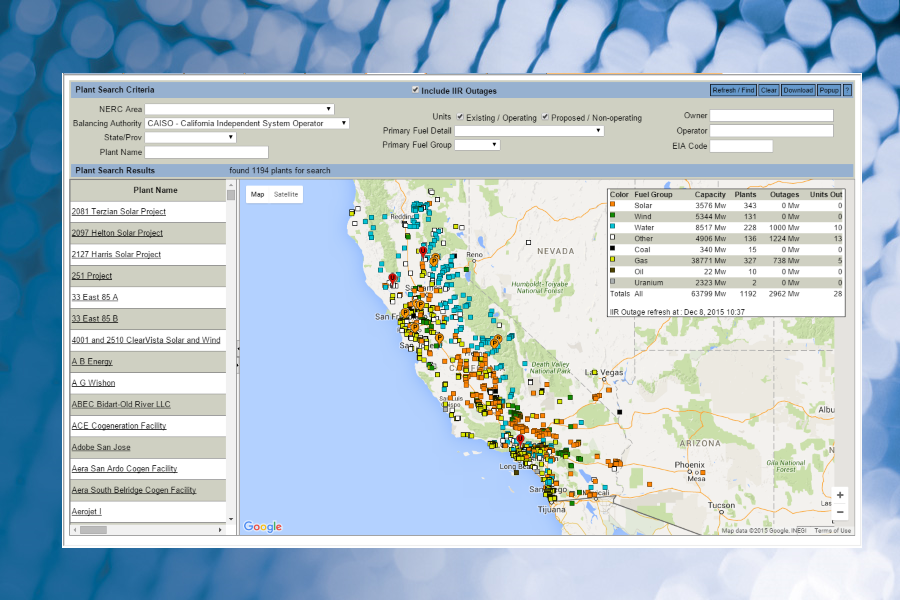Viewport: 900px width, 600px height.
Task: Open the Popup button
Action: pyautogui.click(x=829, y=90)
